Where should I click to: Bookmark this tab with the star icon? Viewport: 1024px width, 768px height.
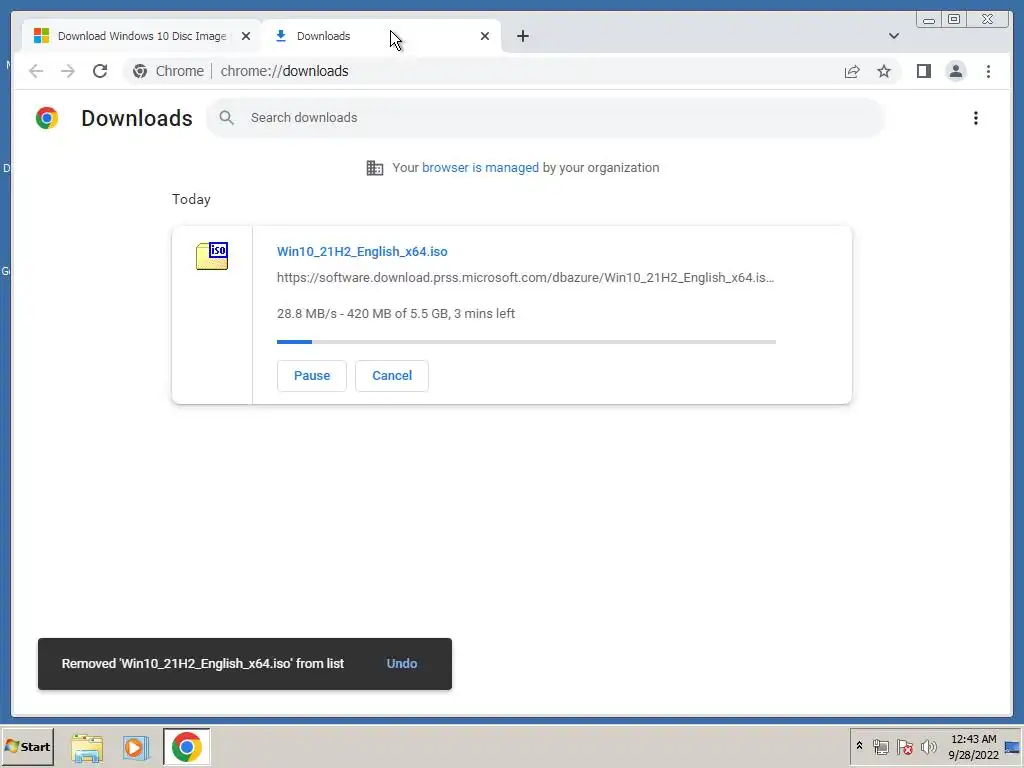point(884,71)
